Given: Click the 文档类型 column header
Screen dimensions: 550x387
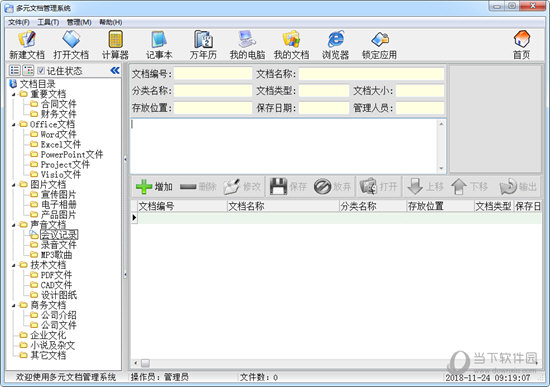Looking at the screenshot, I should pos(493,206).
